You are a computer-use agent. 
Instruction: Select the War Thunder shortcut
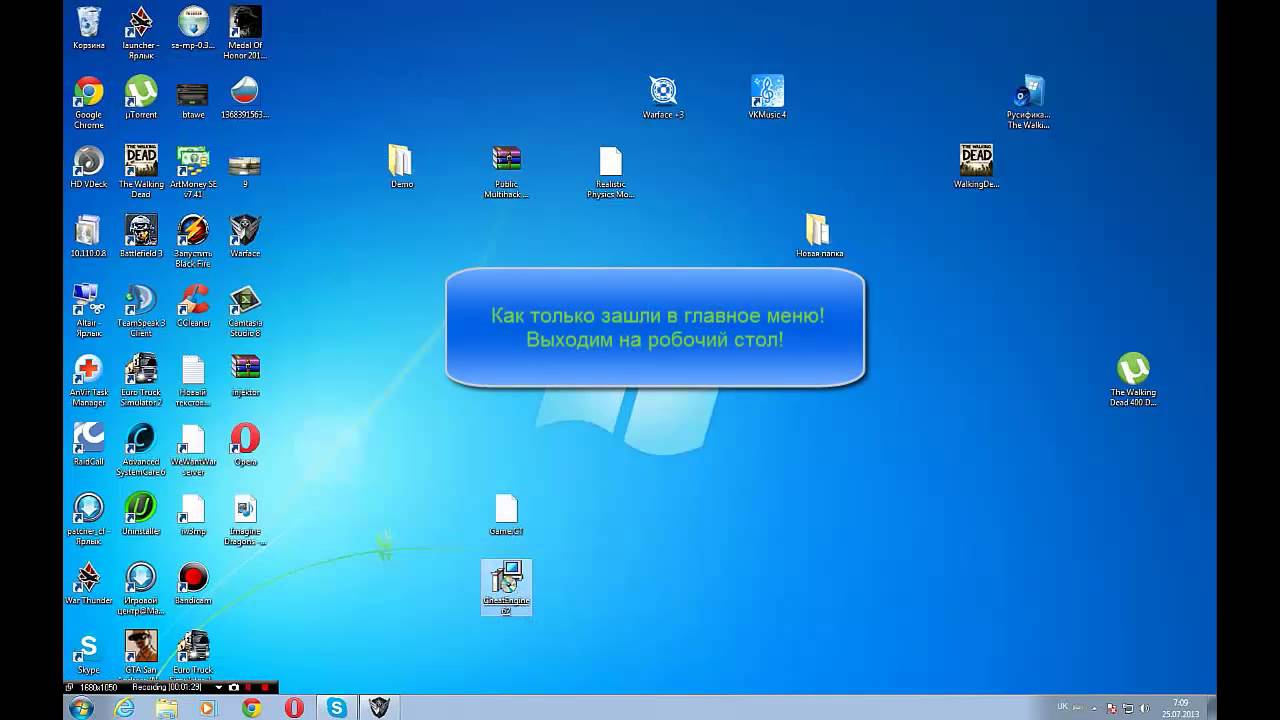[88, 583]
